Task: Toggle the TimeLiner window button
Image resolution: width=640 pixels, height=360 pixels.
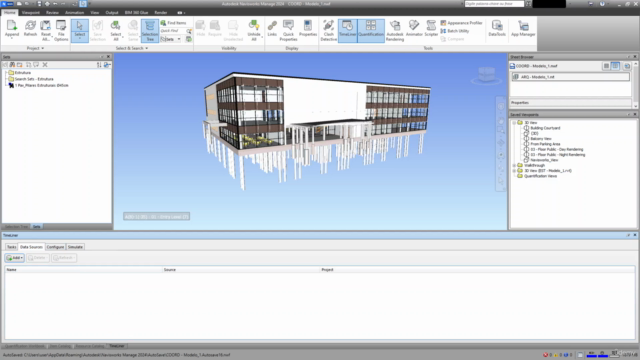Action: [348, 30]
